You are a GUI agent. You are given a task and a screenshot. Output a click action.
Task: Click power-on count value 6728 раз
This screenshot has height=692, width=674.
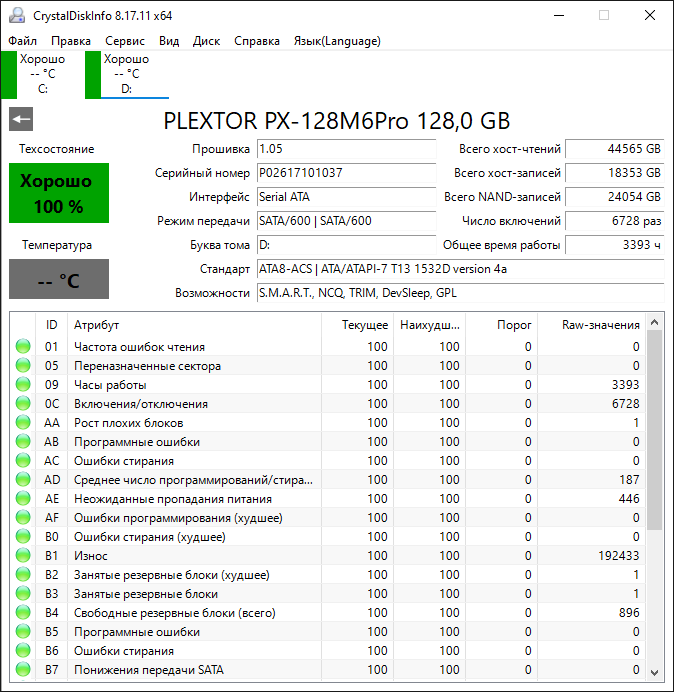pos(615,221)
